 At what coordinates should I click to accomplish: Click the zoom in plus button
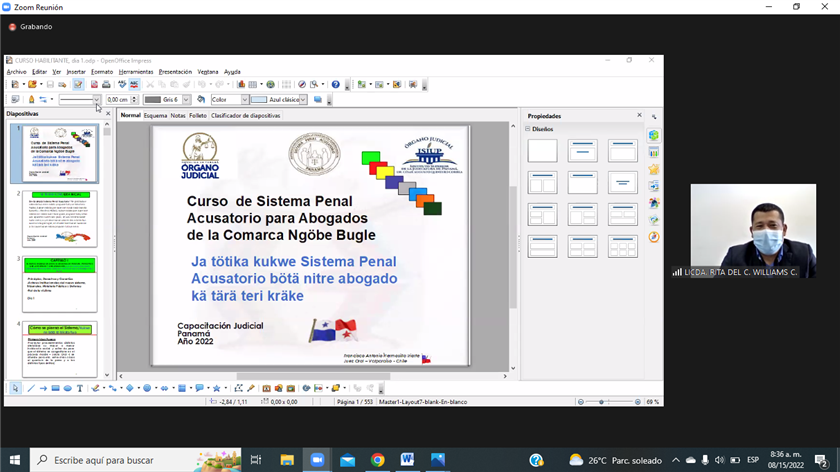pos(638,402)
